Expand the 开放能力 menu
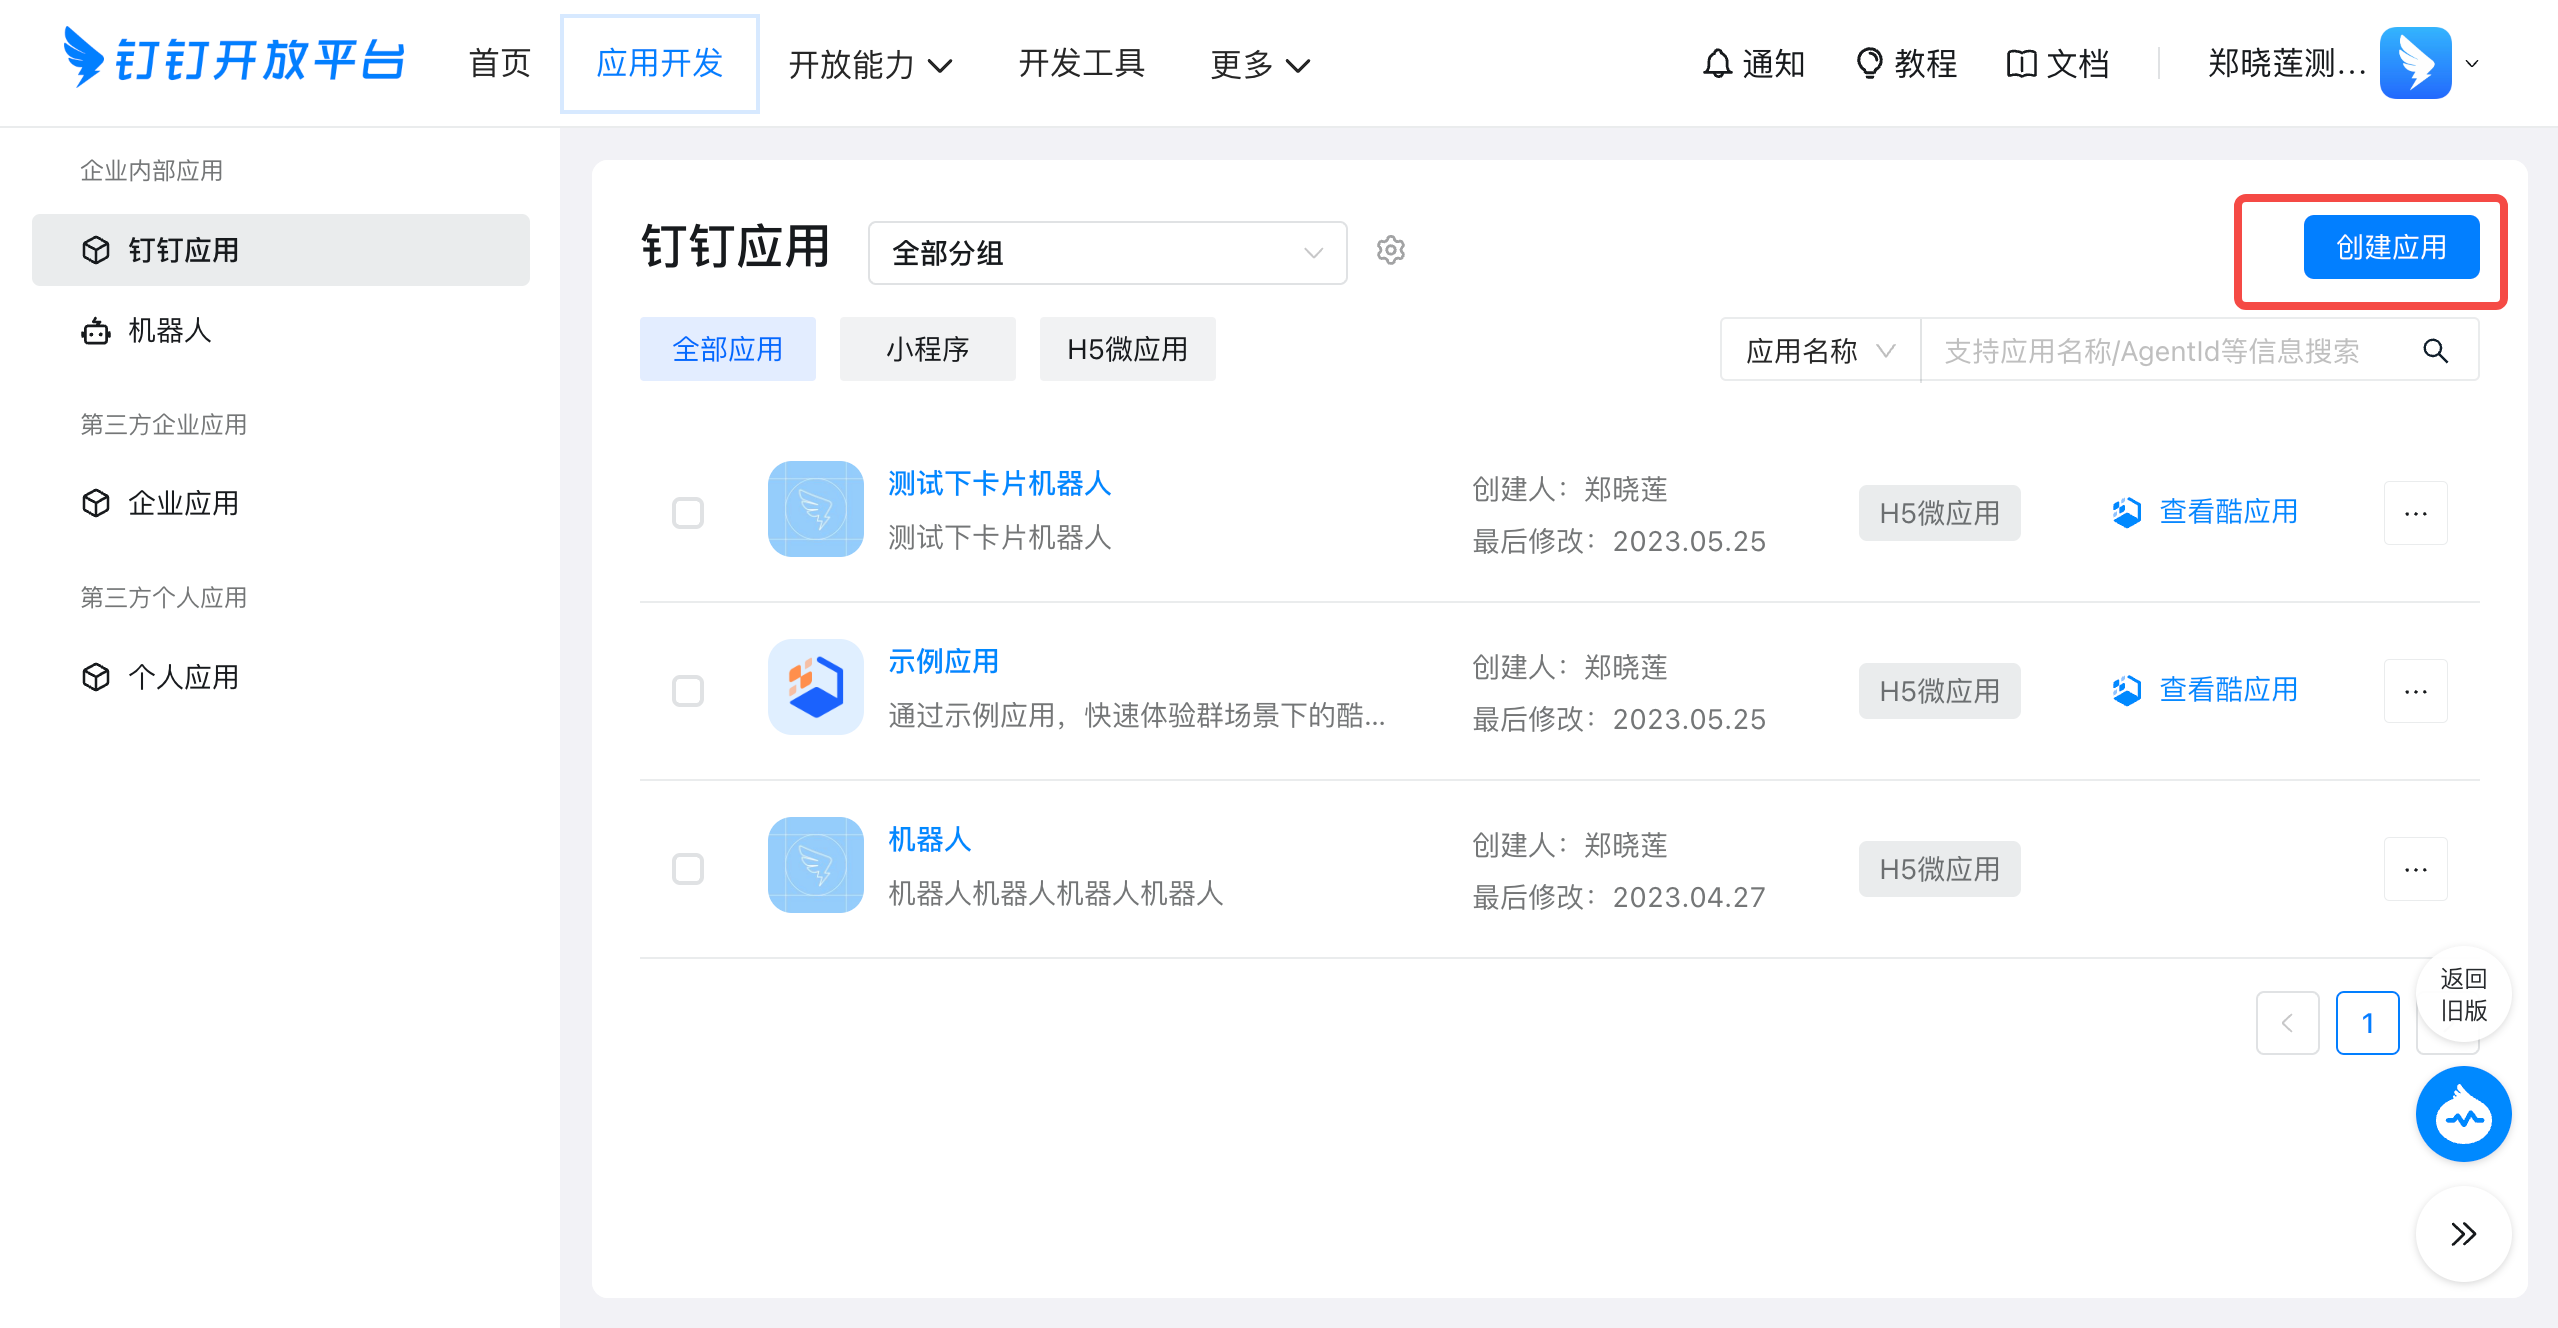The height and width of the screenshot is (1328, 2558). (870, 64)
